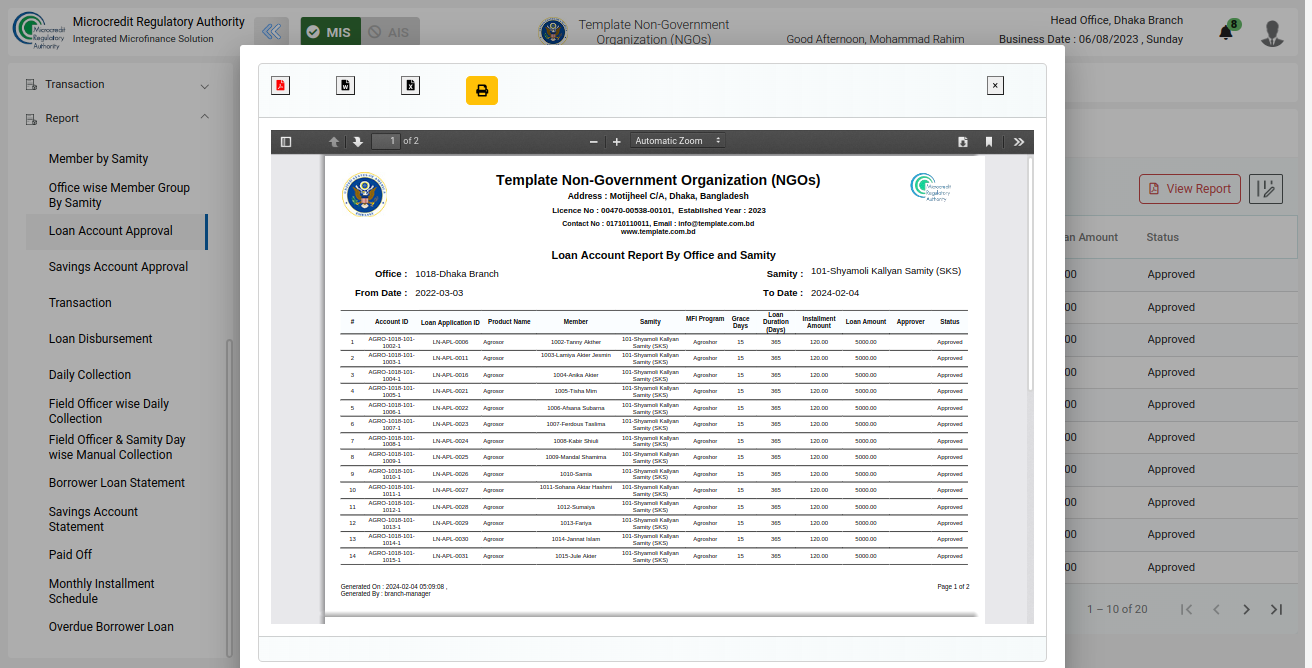Click Account ID column header in report

[392, 322]
